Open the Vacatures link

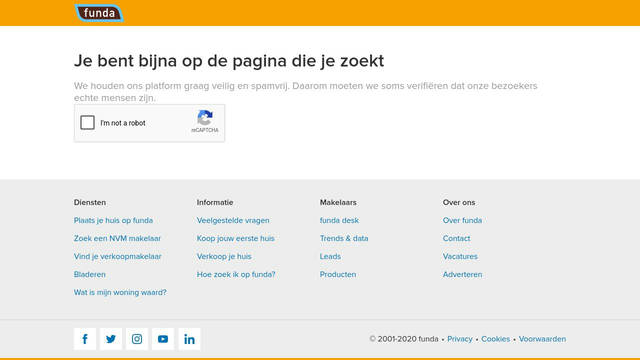460,256
